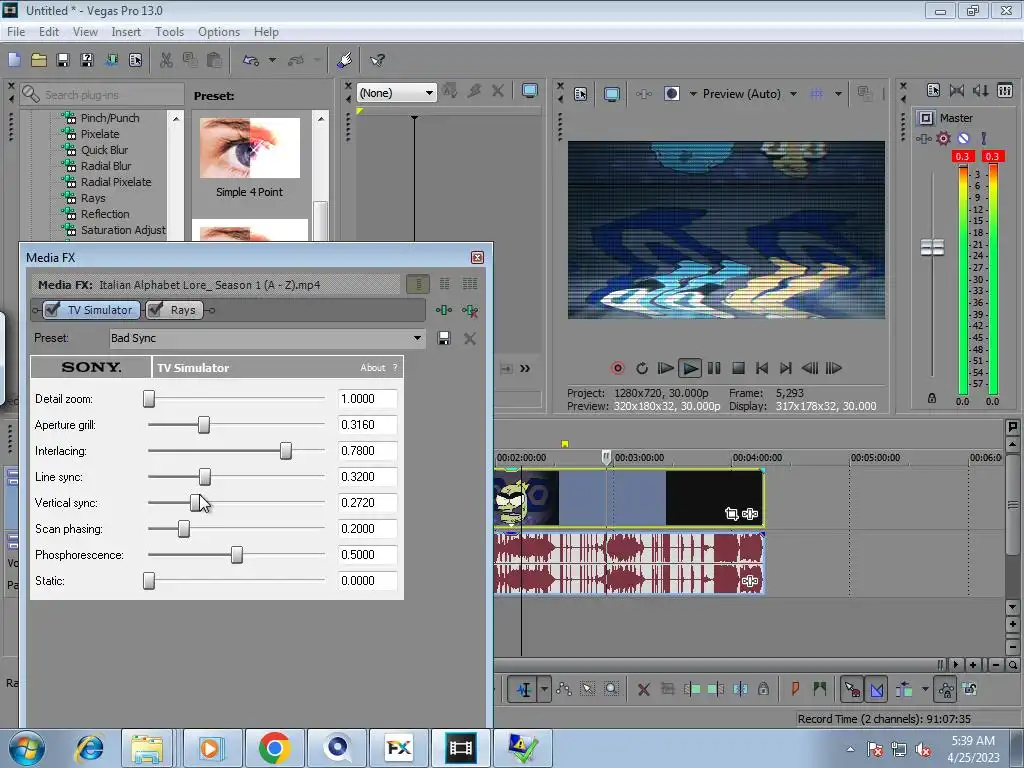
Task: Click the Cut scissors icon in the toolbar
Action: click(x=167, y=60)
